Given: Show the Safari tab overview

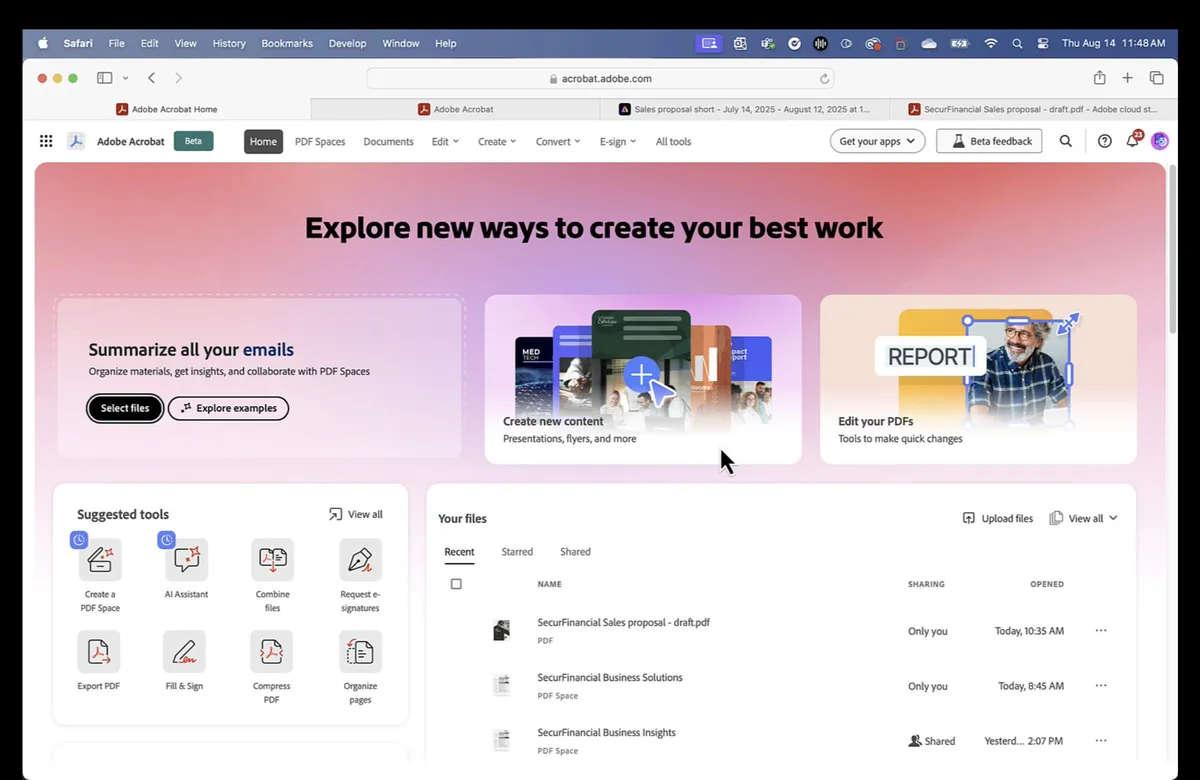Looking at the screenshot, I should [x=1156, y=78].
